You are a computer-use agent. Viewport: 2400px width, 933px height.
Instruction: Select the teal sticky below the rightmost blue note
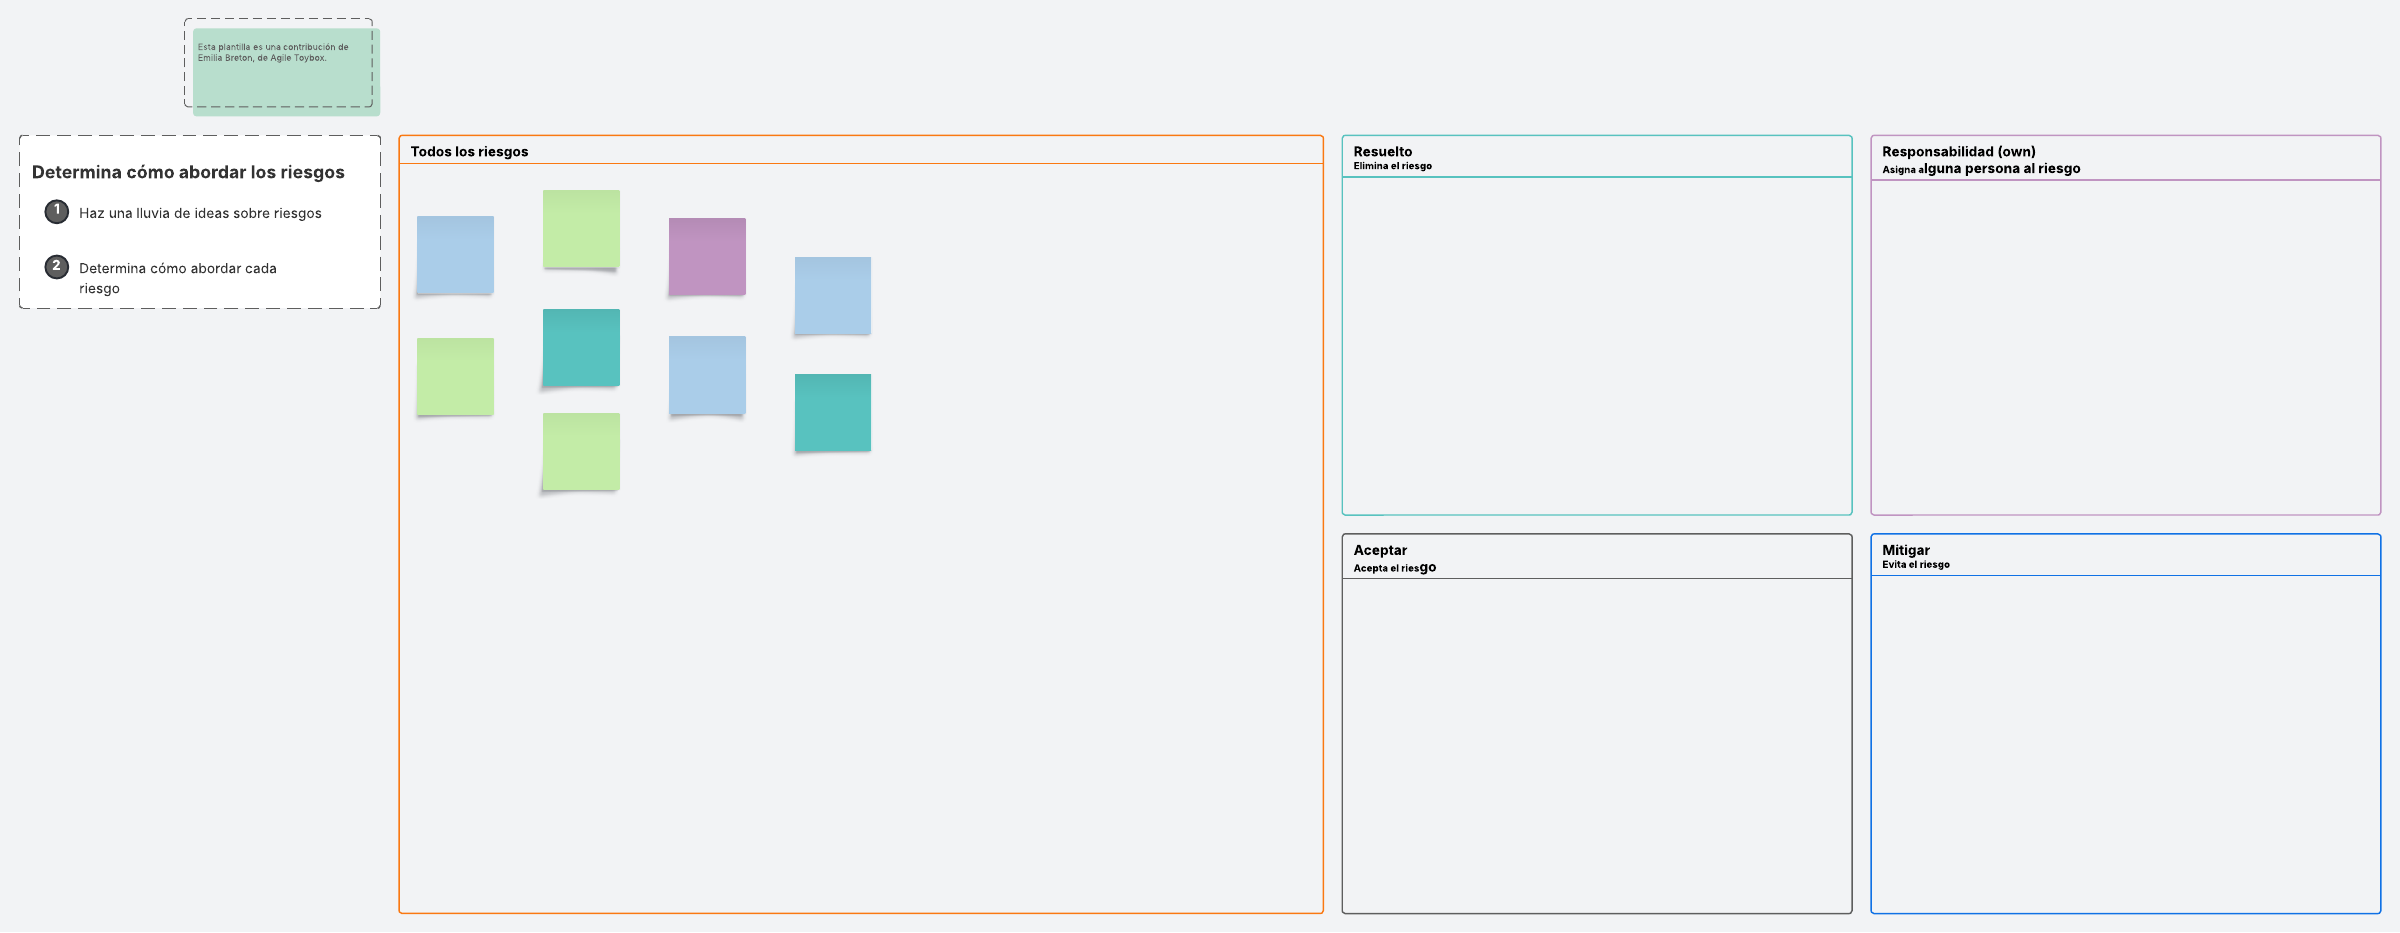pos(833,413)
